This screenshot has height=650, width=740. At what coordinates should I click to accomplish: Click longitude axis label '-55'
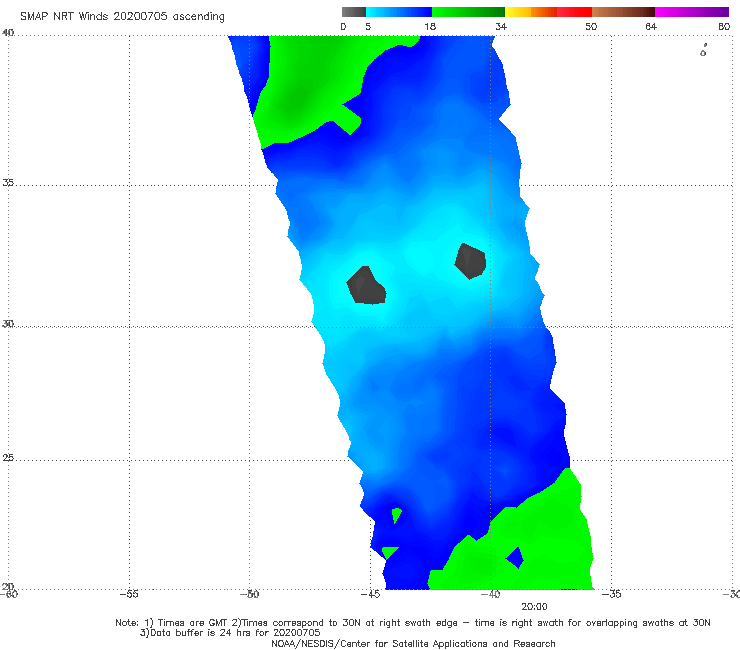tap(129, 594)
